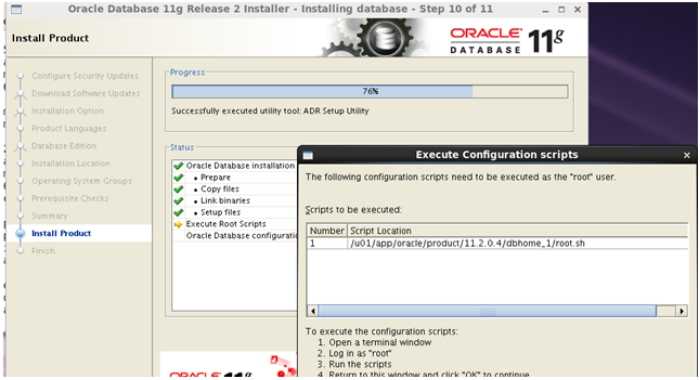Click the Number column header
This screenshot has height=380, width=700.
click(327, 231)
